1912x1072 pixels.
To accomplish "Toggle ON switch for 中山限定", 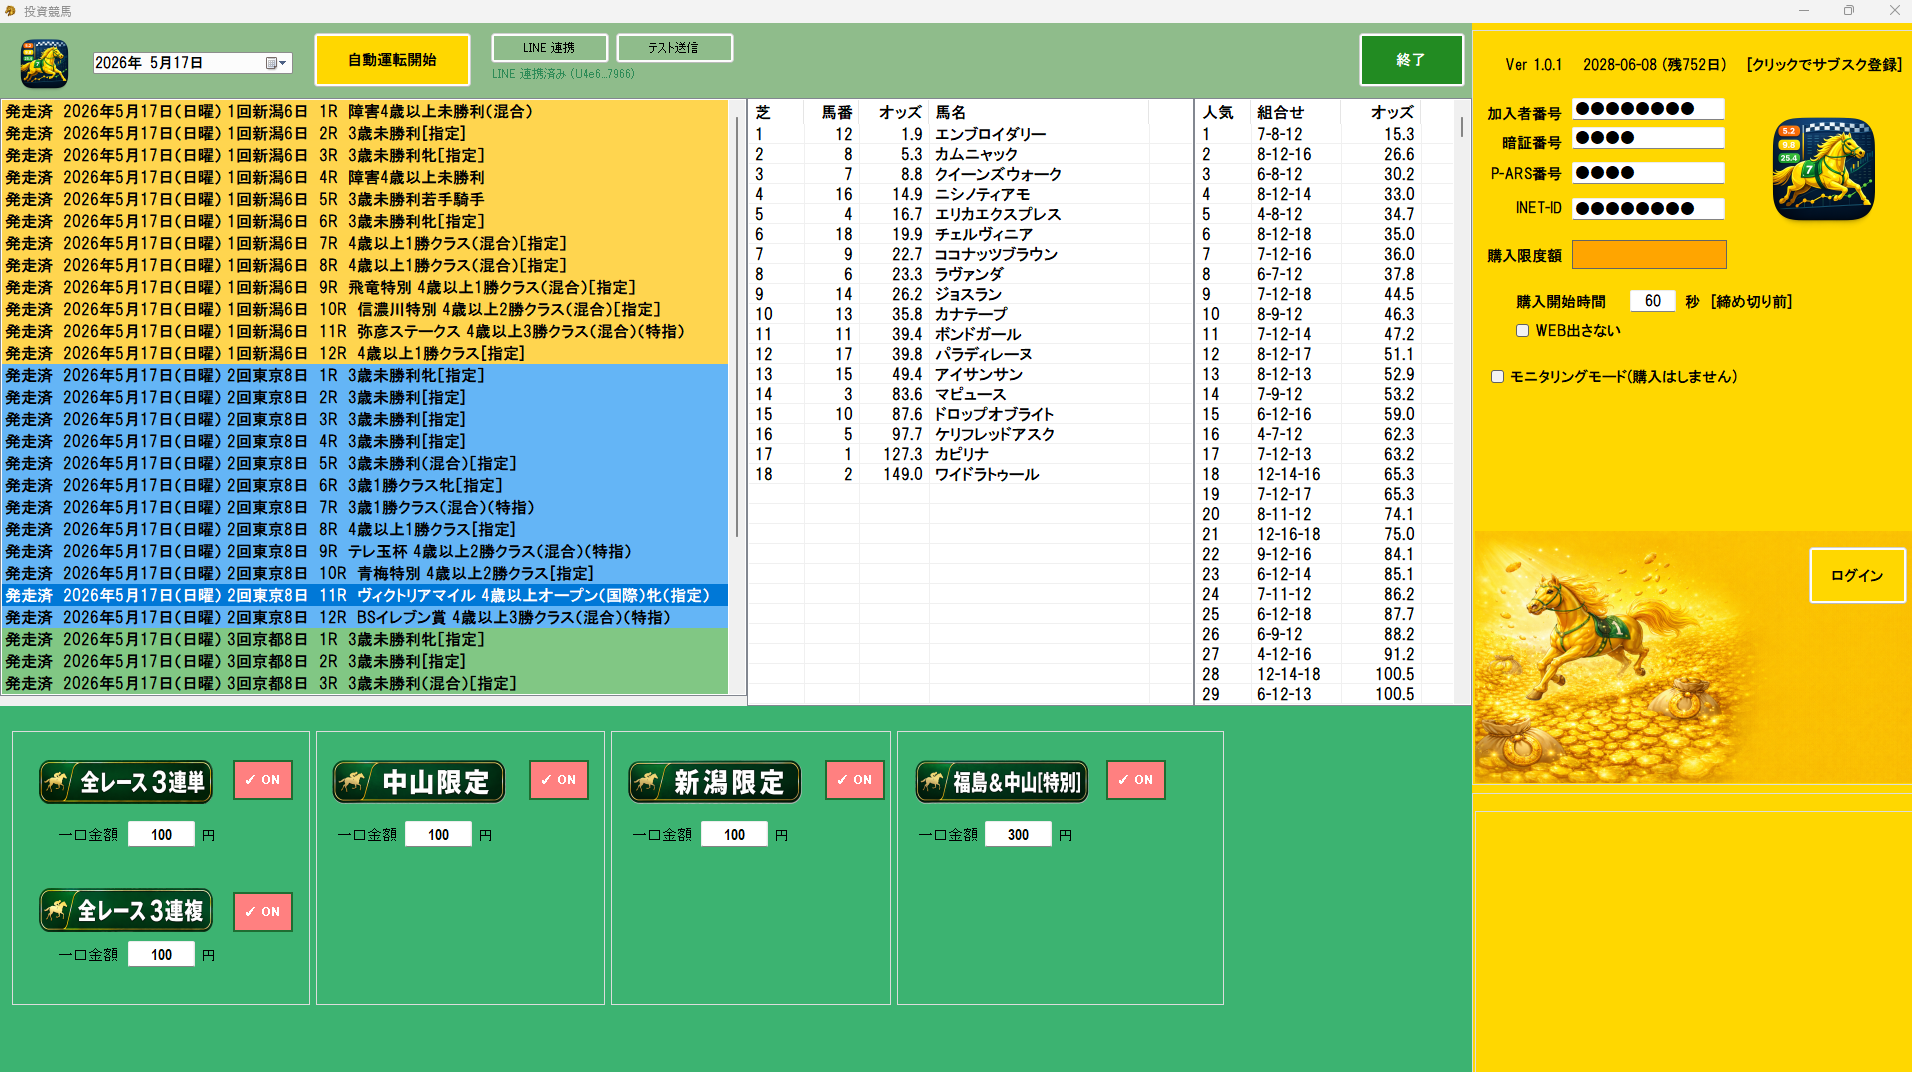I will (559, 780).
